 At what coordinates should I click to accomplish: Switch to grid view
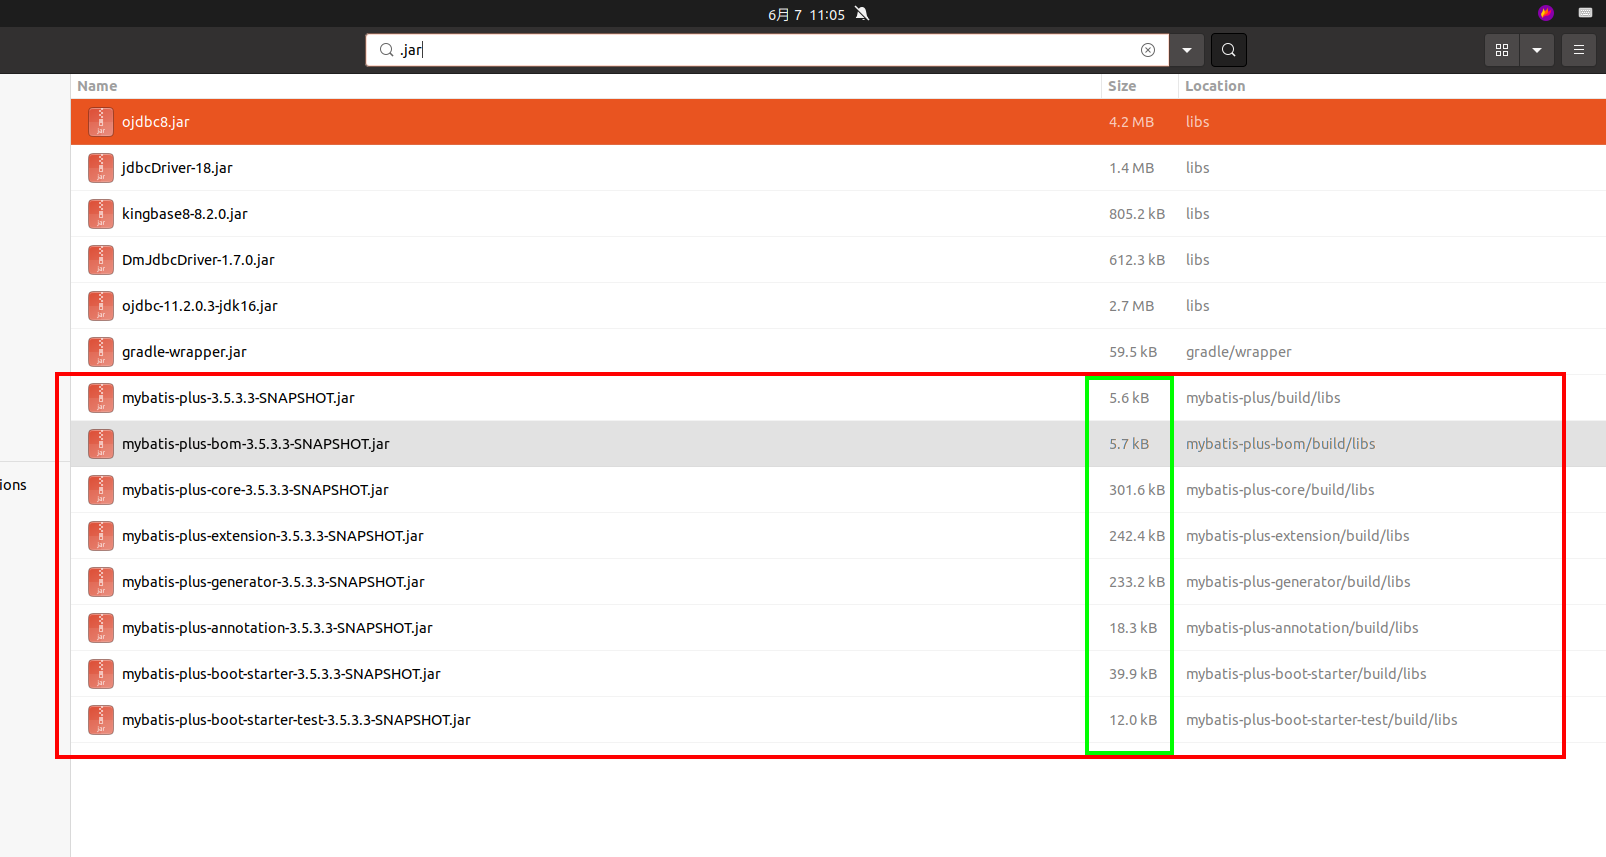[1501, 50]
